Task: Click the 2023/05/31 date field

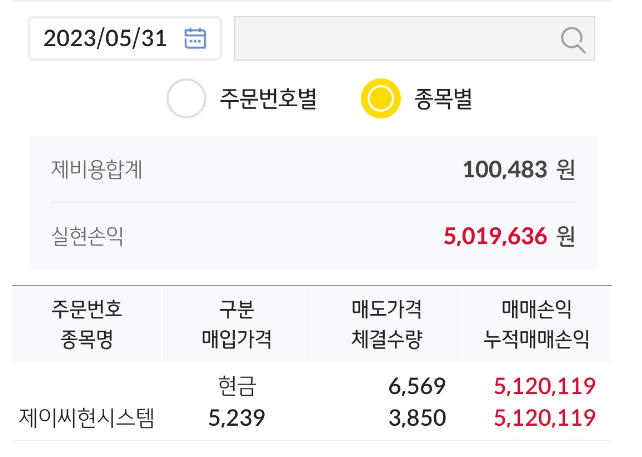Action: coord(125,38)
